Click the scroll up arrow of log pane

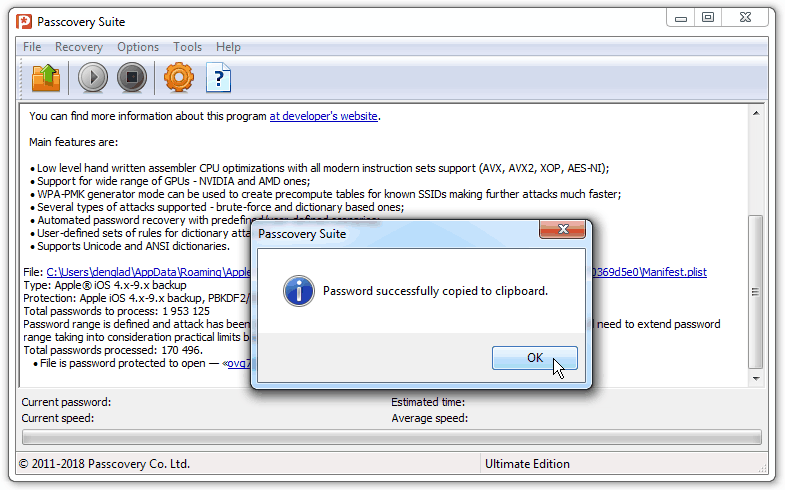(756, 114)
